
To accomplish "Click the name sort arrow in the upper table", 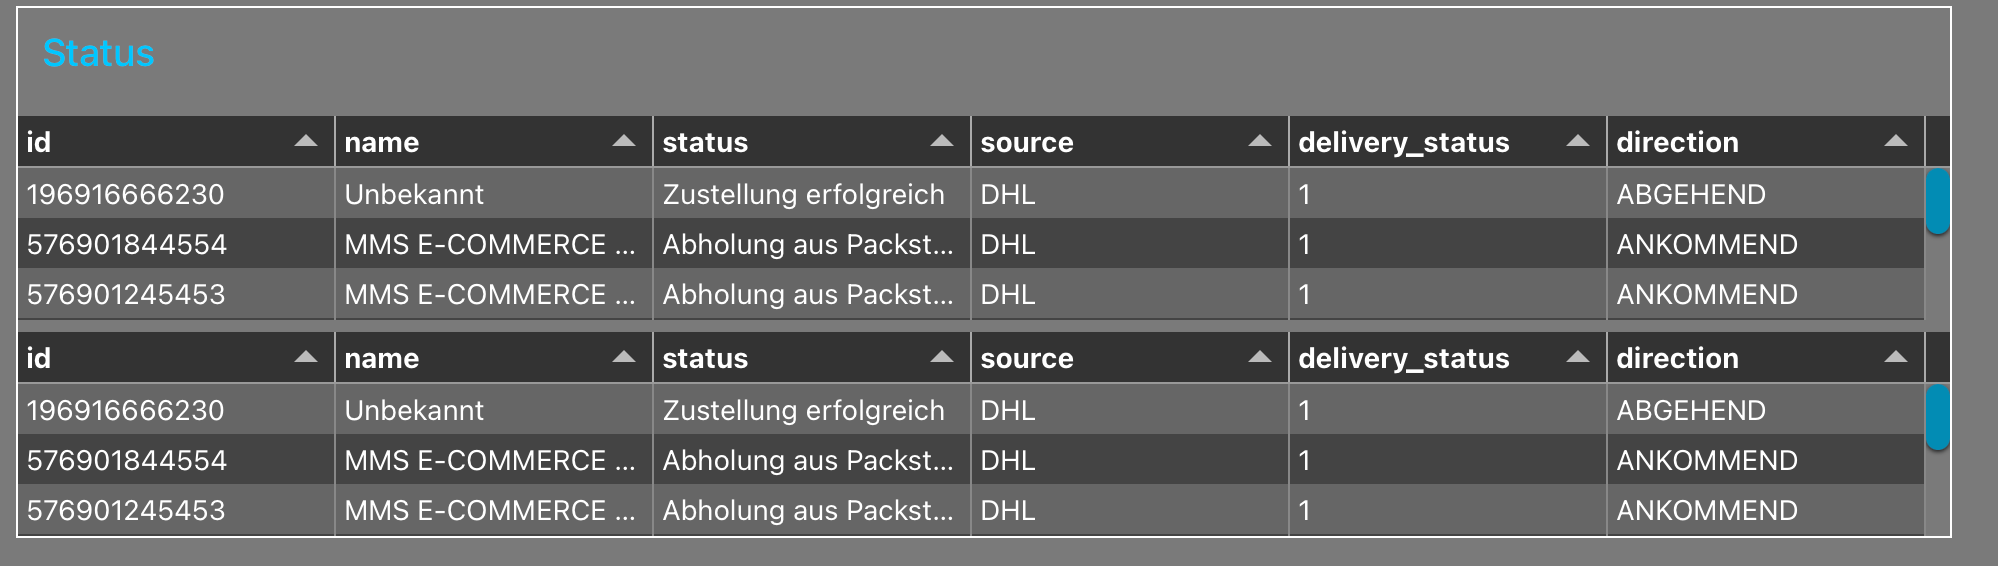I will click(624, 141).
